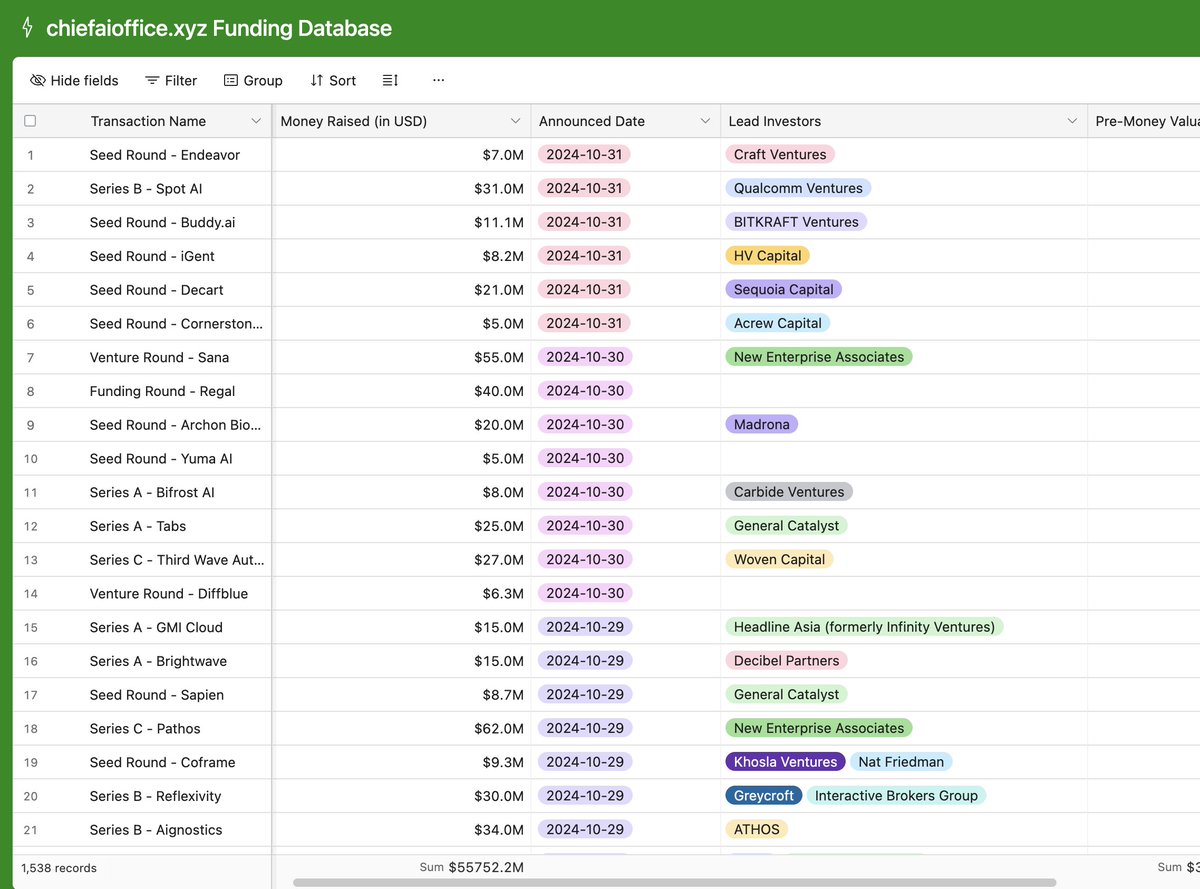Viewport: 1200px width, 889px height.
Task: Select the Greycroft investor tag
Action: click(x=764, y=796)
